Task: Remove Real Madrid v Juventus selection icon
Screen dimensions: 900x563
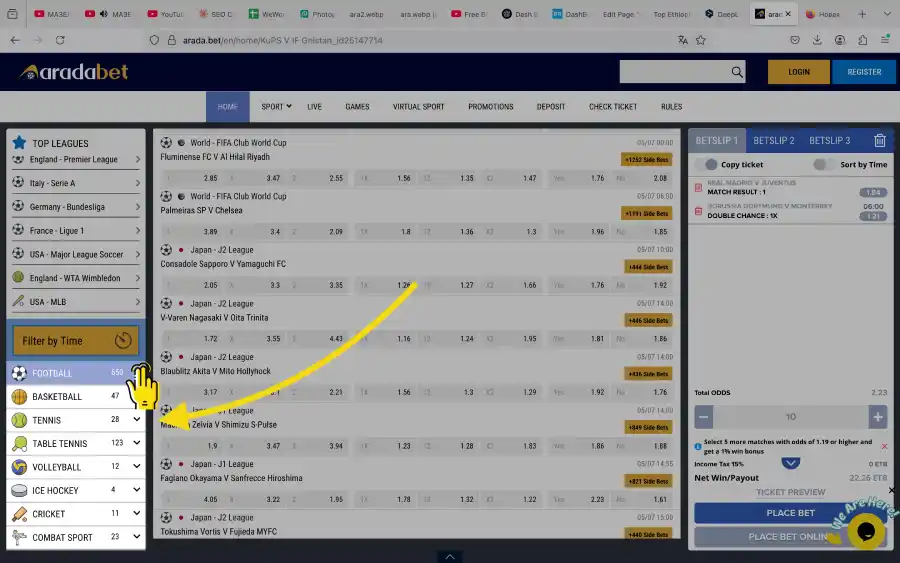Action: [x=699, y=188]
